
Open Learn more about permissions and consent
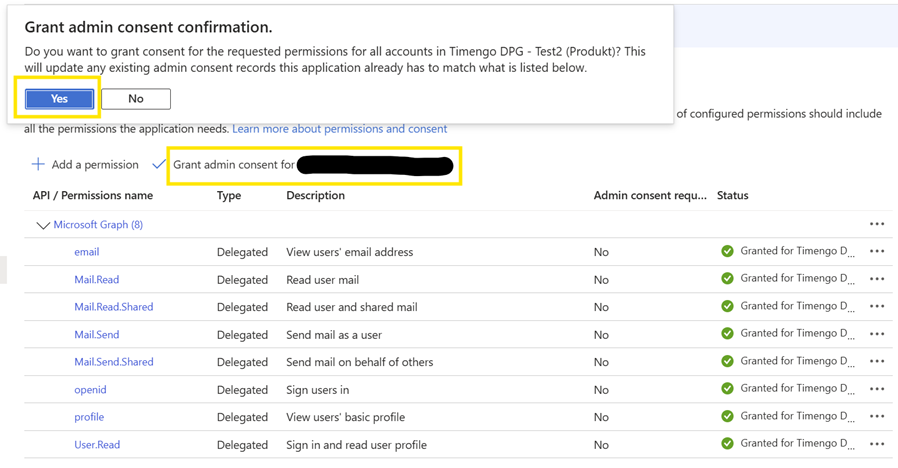point(340,129)
